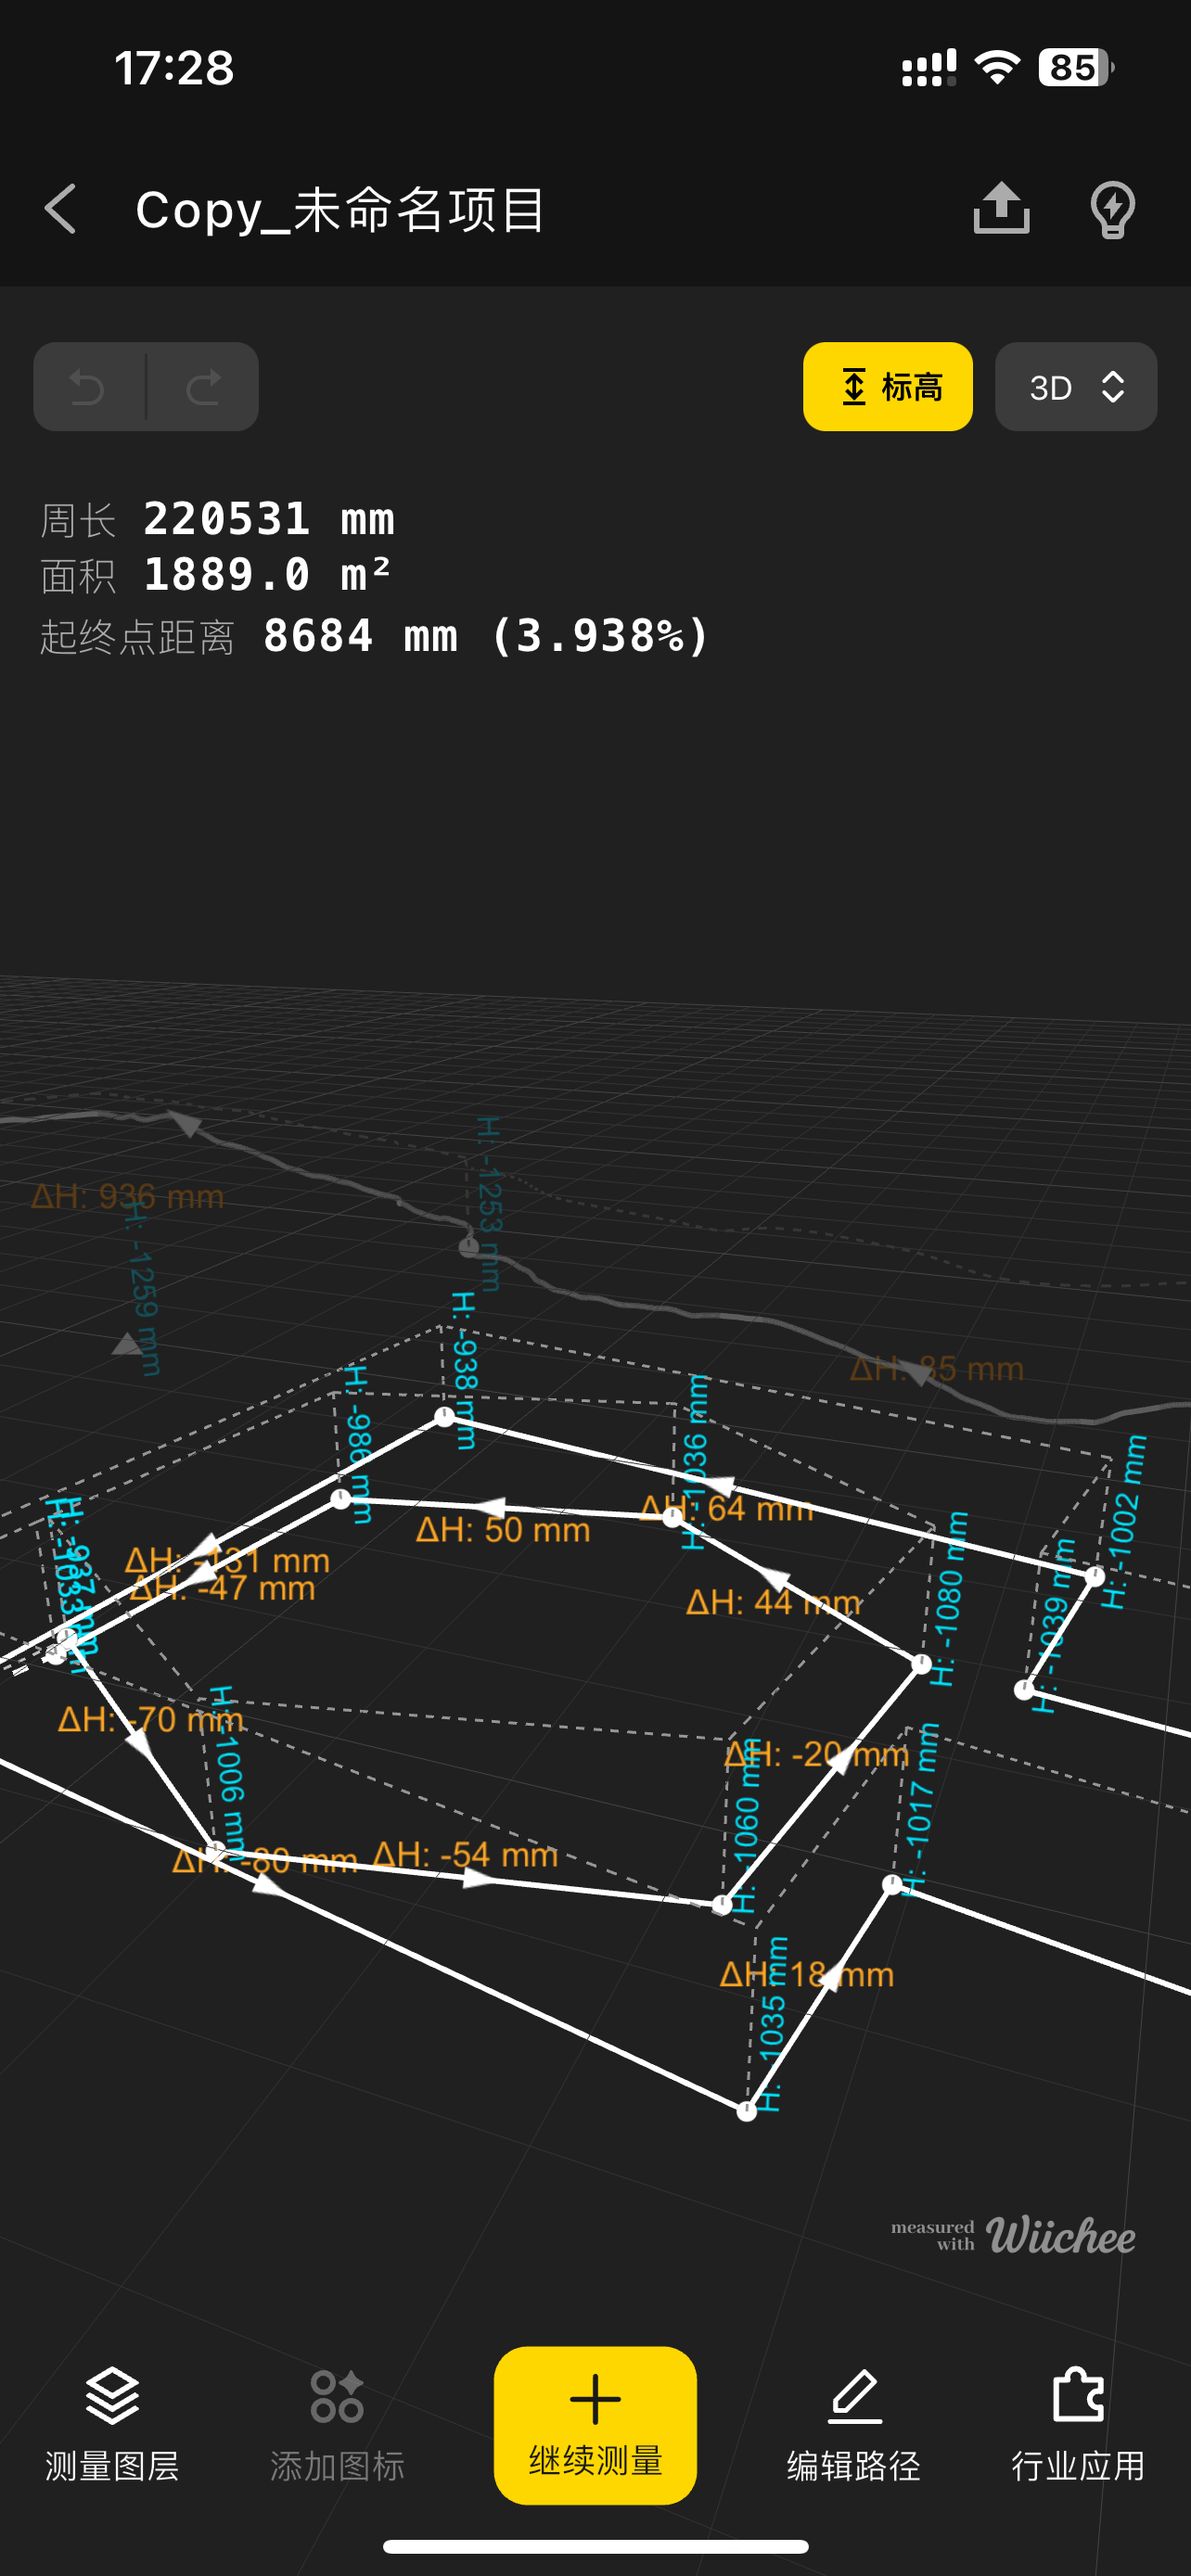
Task: Open the 行业应用 industry apps tab
Action: coord(1078,2425)
